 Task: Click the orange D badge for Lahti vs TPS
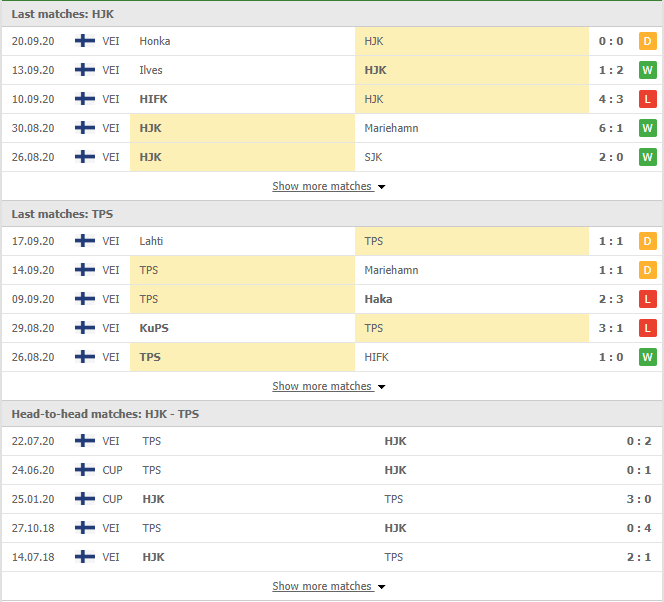(647, 241)
